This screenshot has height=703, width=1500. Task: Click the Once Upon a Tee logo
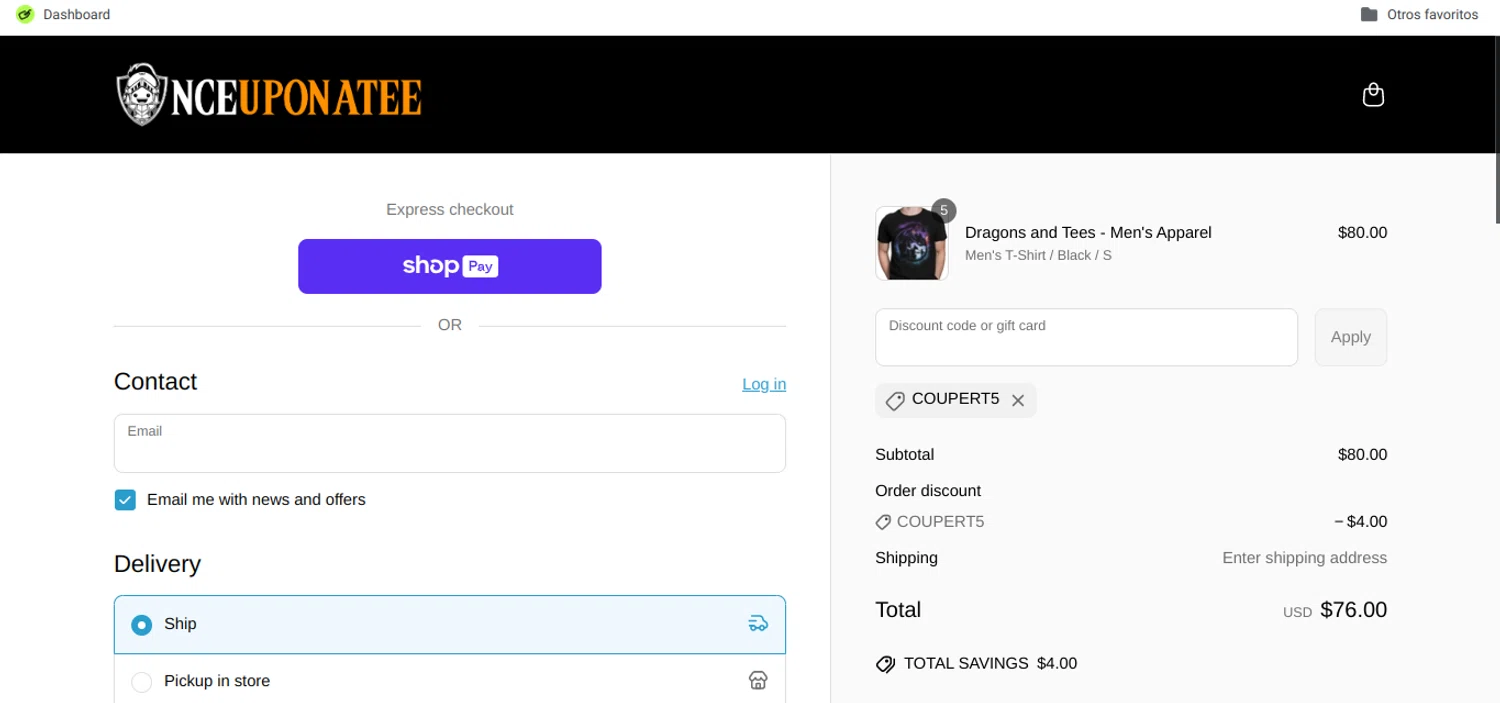click(269, 95)
